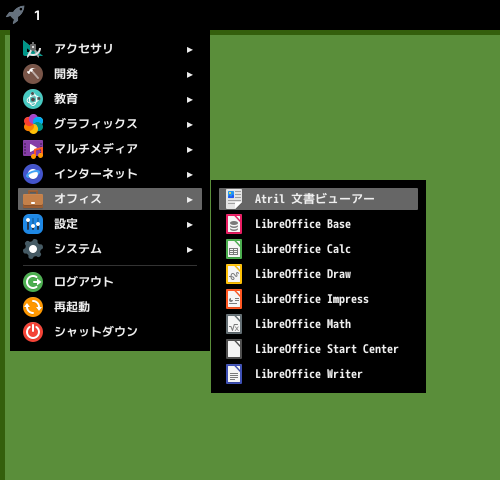Choose ログアウト to log out
The image size is (500, 480).
click(110, 282)
